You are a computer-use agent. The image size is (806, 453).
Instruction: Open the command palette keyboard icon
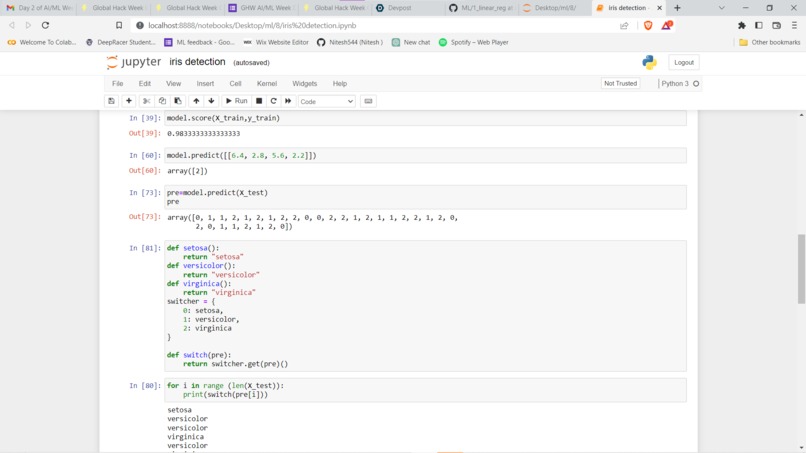(x=368, y=101)
